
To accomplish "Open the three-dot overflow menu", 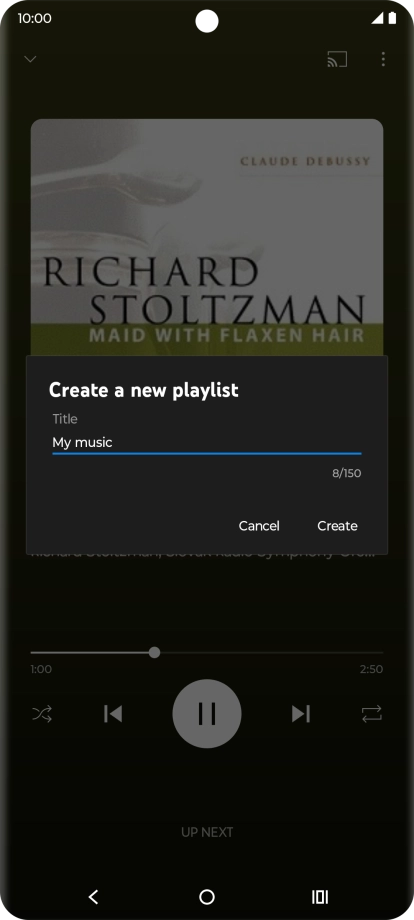I will point(383,59).
